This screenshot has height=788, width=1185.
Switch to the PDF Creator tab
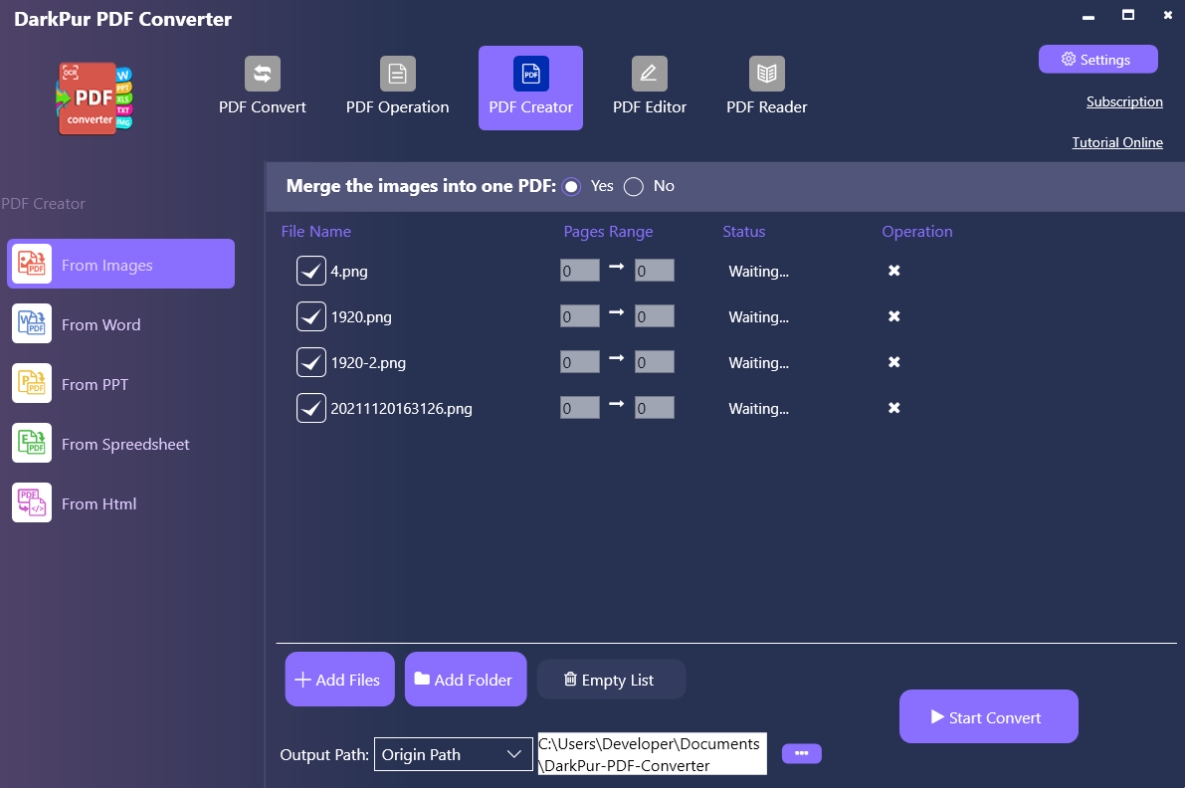[x=530, y=88]
